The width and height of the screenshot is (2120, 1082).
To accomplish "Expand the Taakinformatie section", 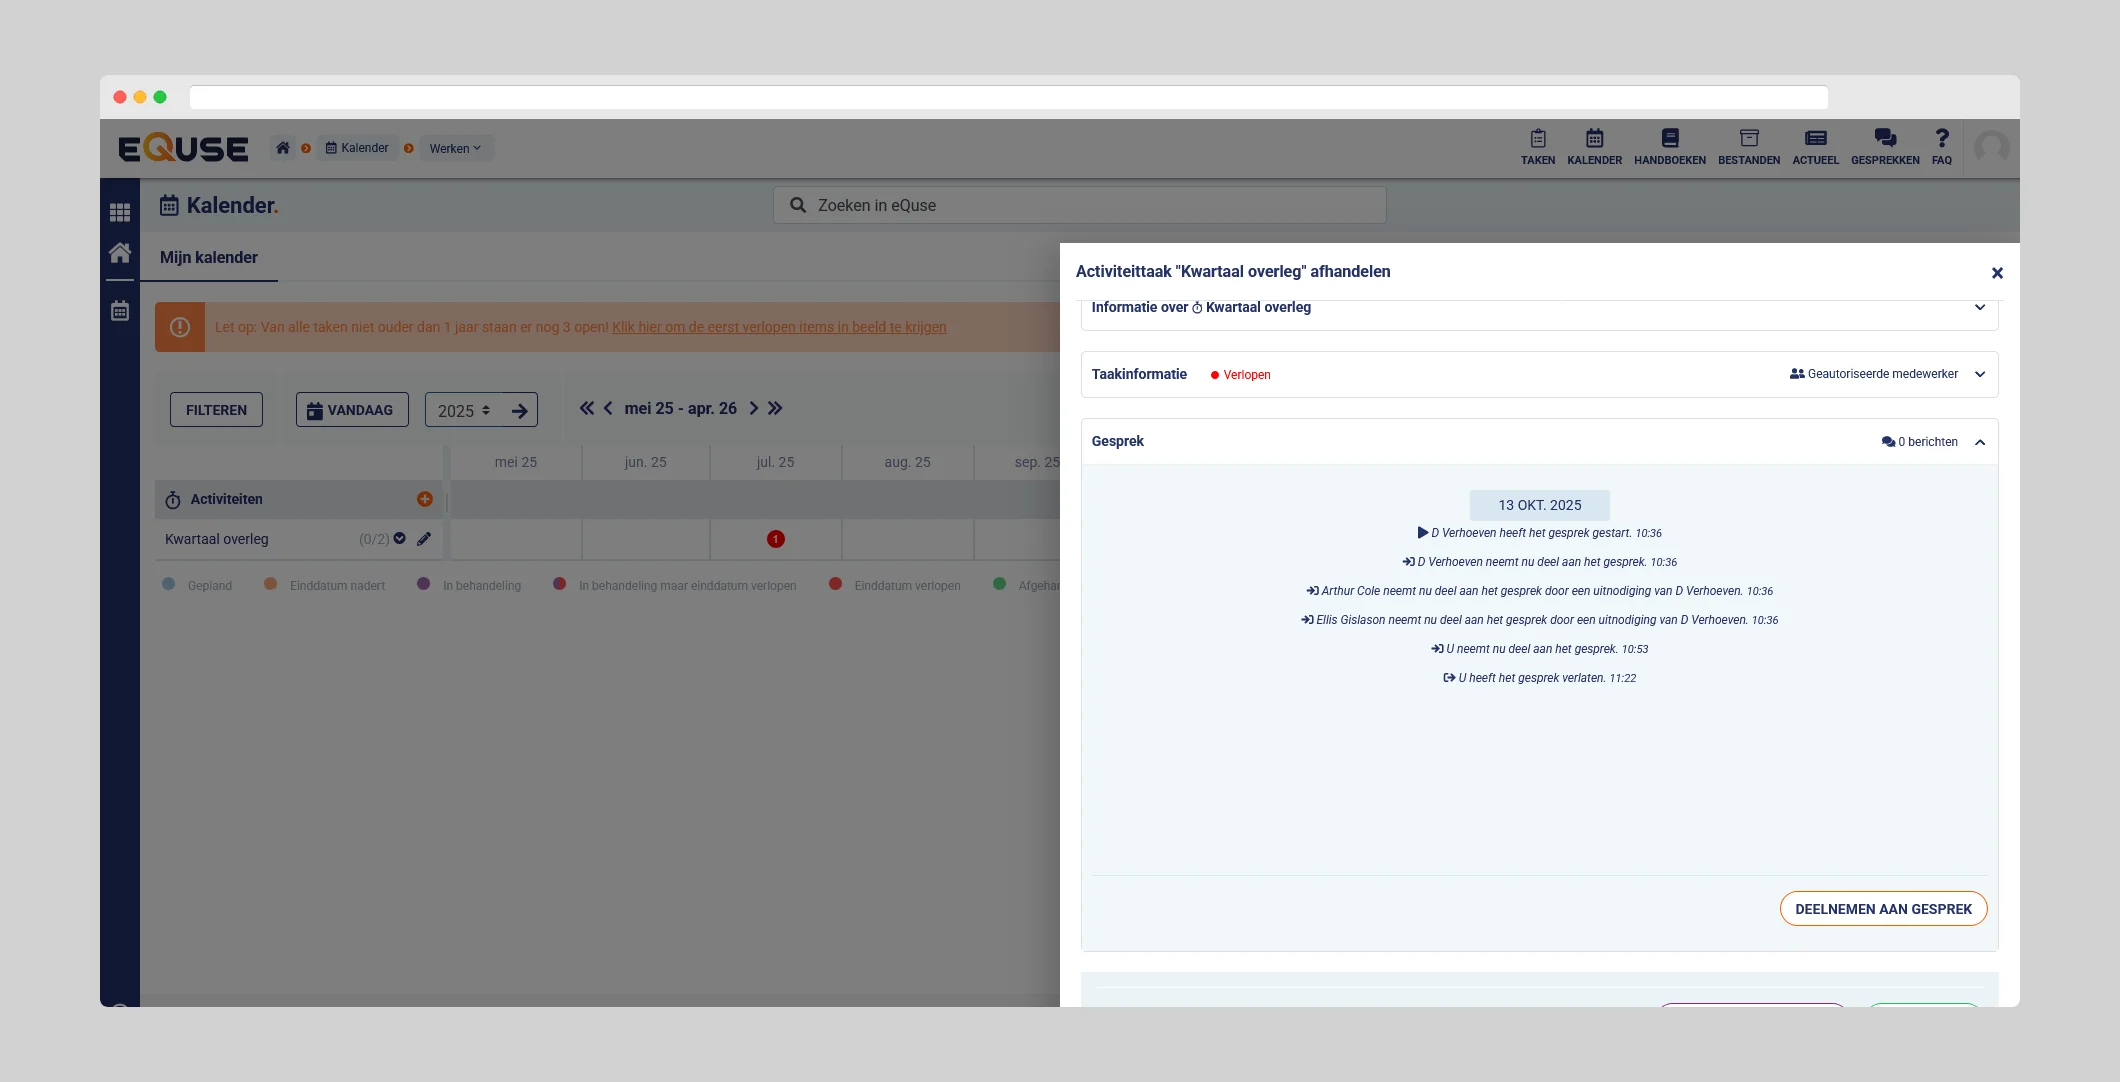I will point(1979,374).
